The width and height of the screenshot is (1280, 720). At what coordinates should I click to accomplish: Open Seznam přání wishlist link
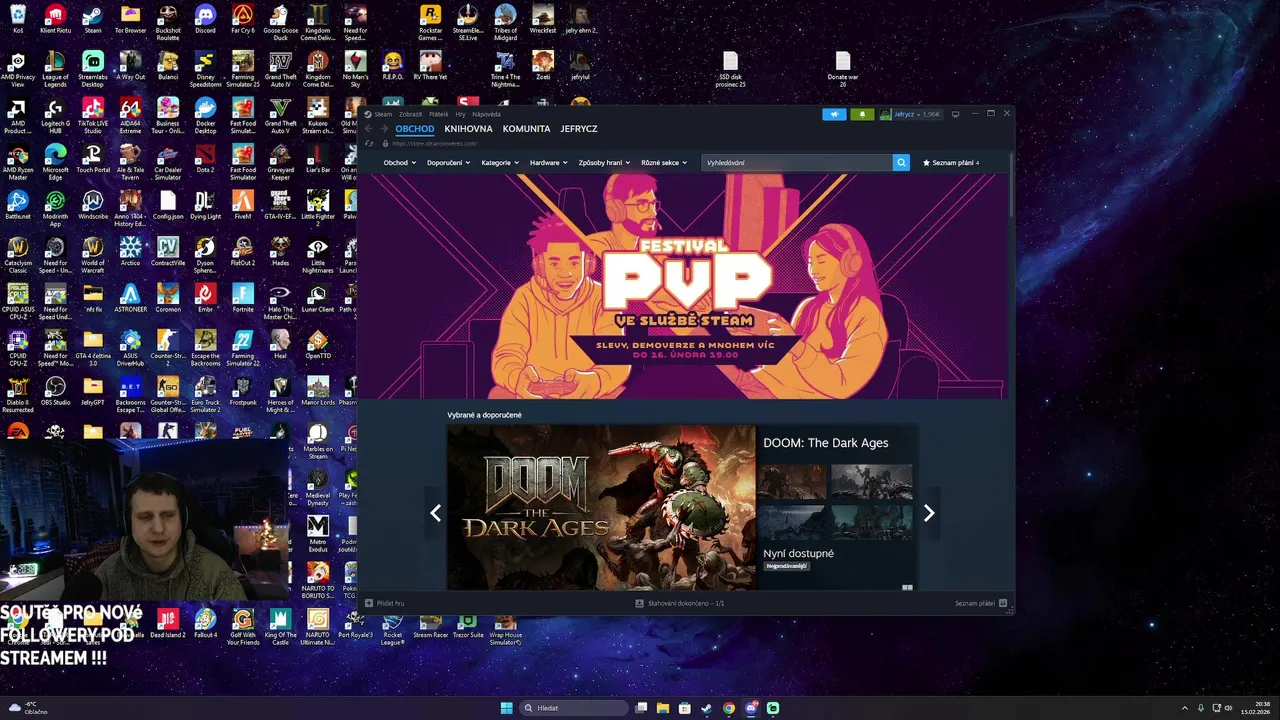tap(951, 162)
